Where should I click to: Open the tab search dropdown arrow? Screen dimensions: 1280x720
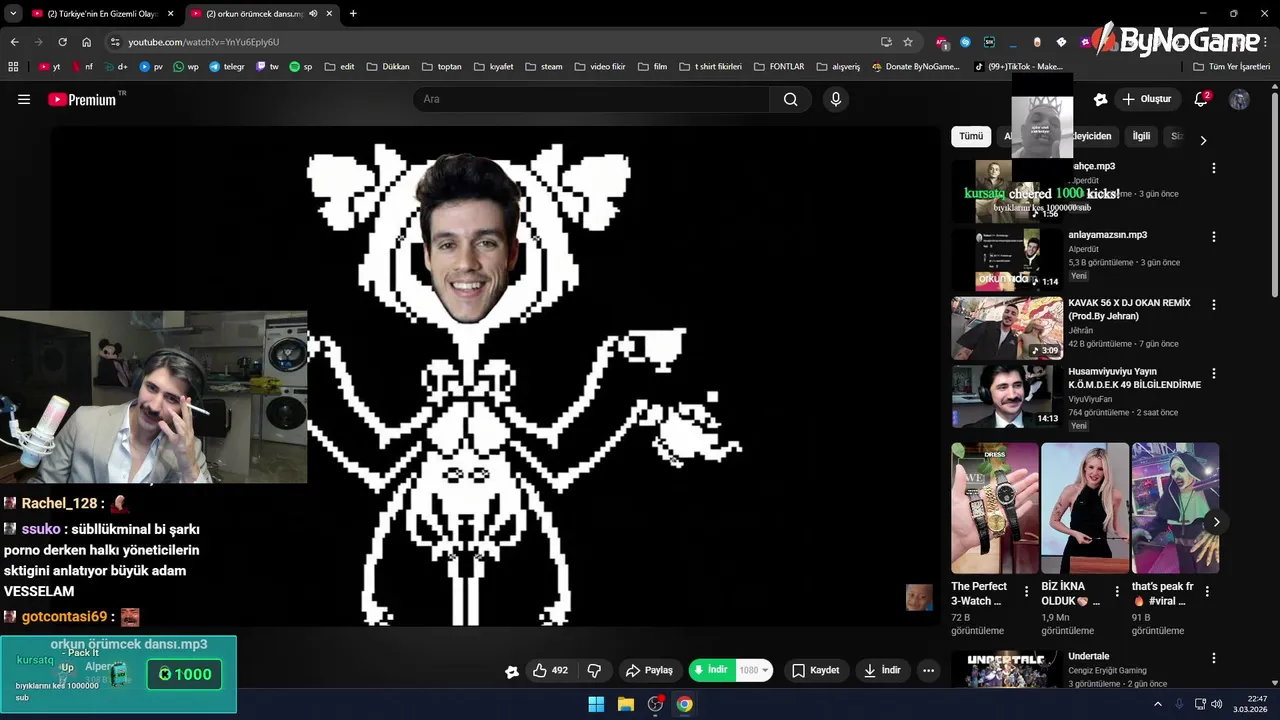click(13, 14)
